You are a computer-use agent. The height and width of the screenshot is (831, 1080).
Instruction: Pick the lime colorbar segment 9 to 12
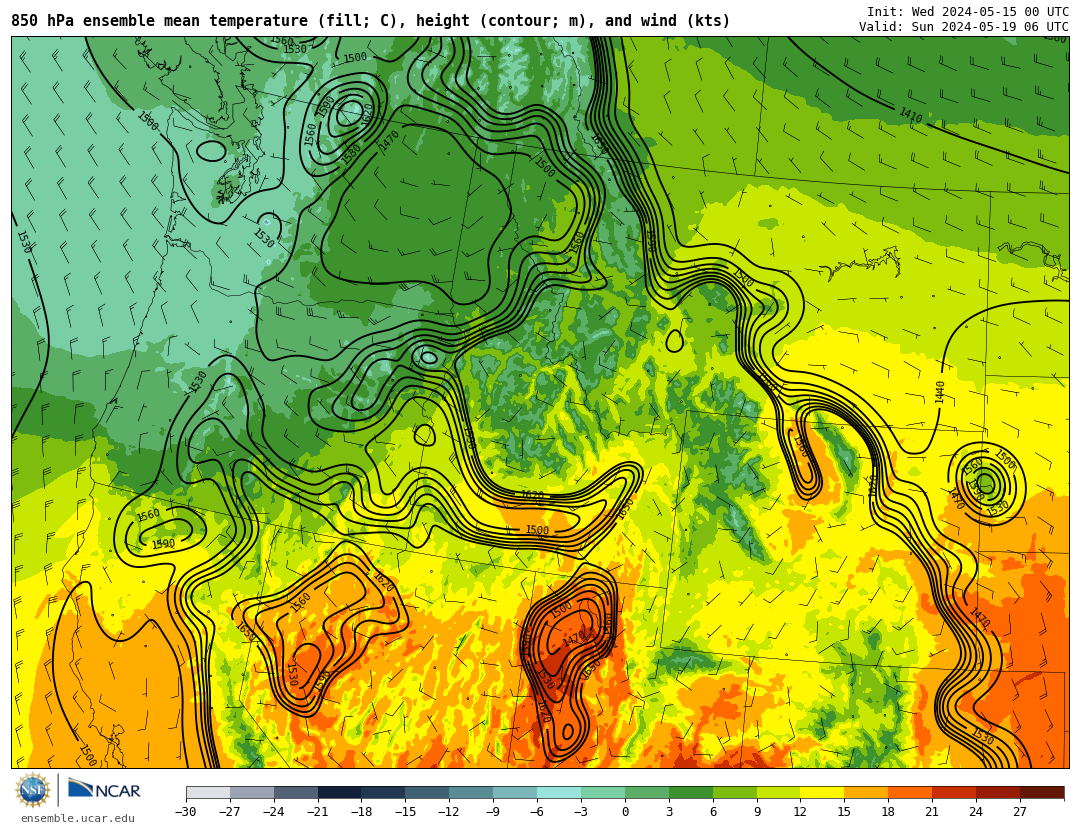pyautogui.click(x=779, y=792)
